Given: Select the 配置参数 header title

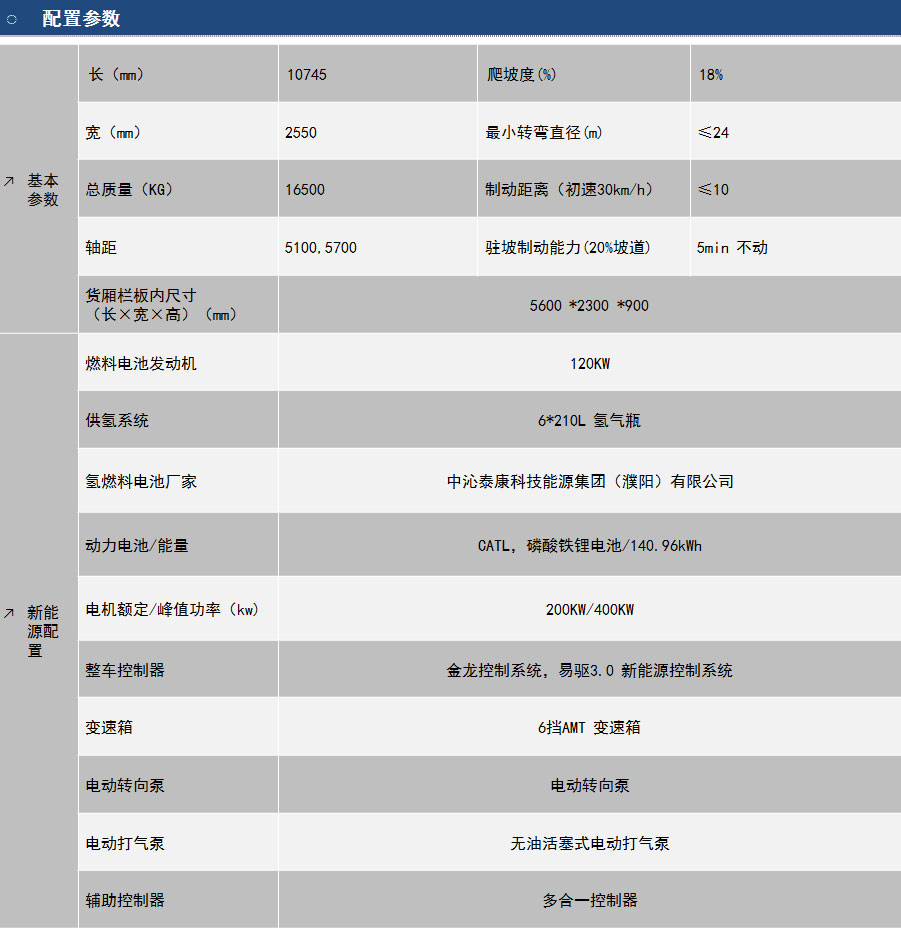Looking at the screenshot, I should click(81, 19).
